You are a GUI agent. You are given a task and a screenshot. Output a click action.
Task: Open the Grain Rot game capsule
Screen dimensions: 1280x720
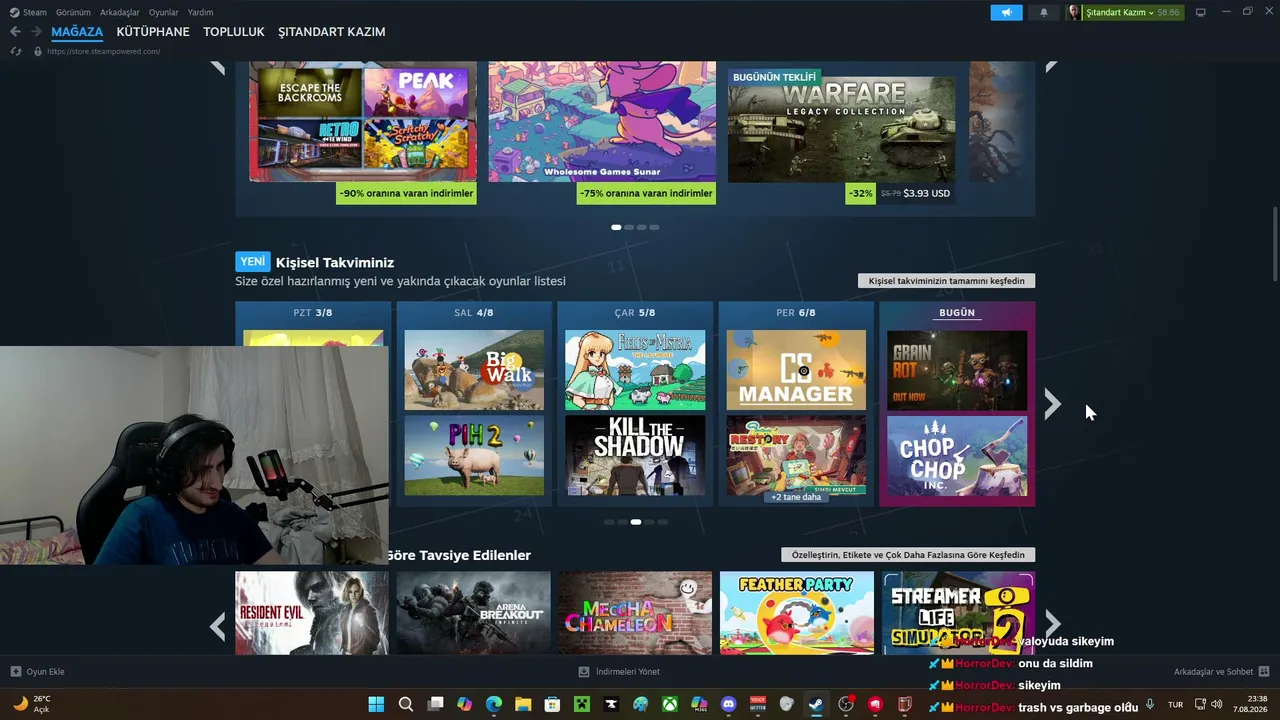pyautogui.click(x=957, y=370)
